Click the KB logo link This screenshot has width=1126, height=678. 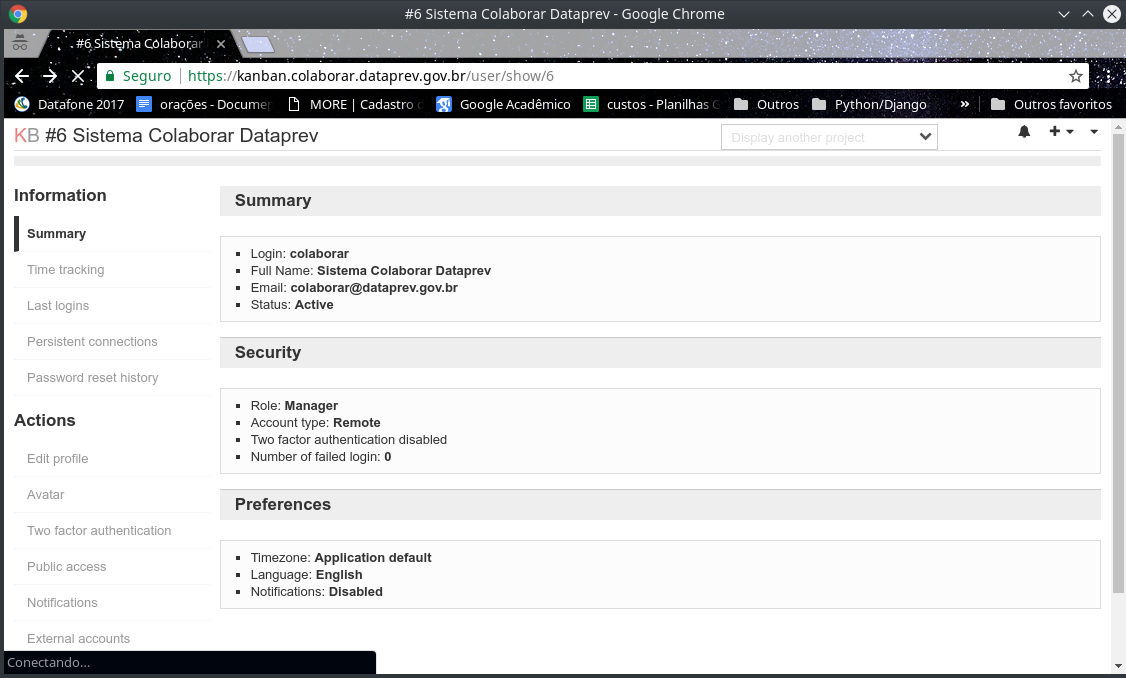pos(27,135)
